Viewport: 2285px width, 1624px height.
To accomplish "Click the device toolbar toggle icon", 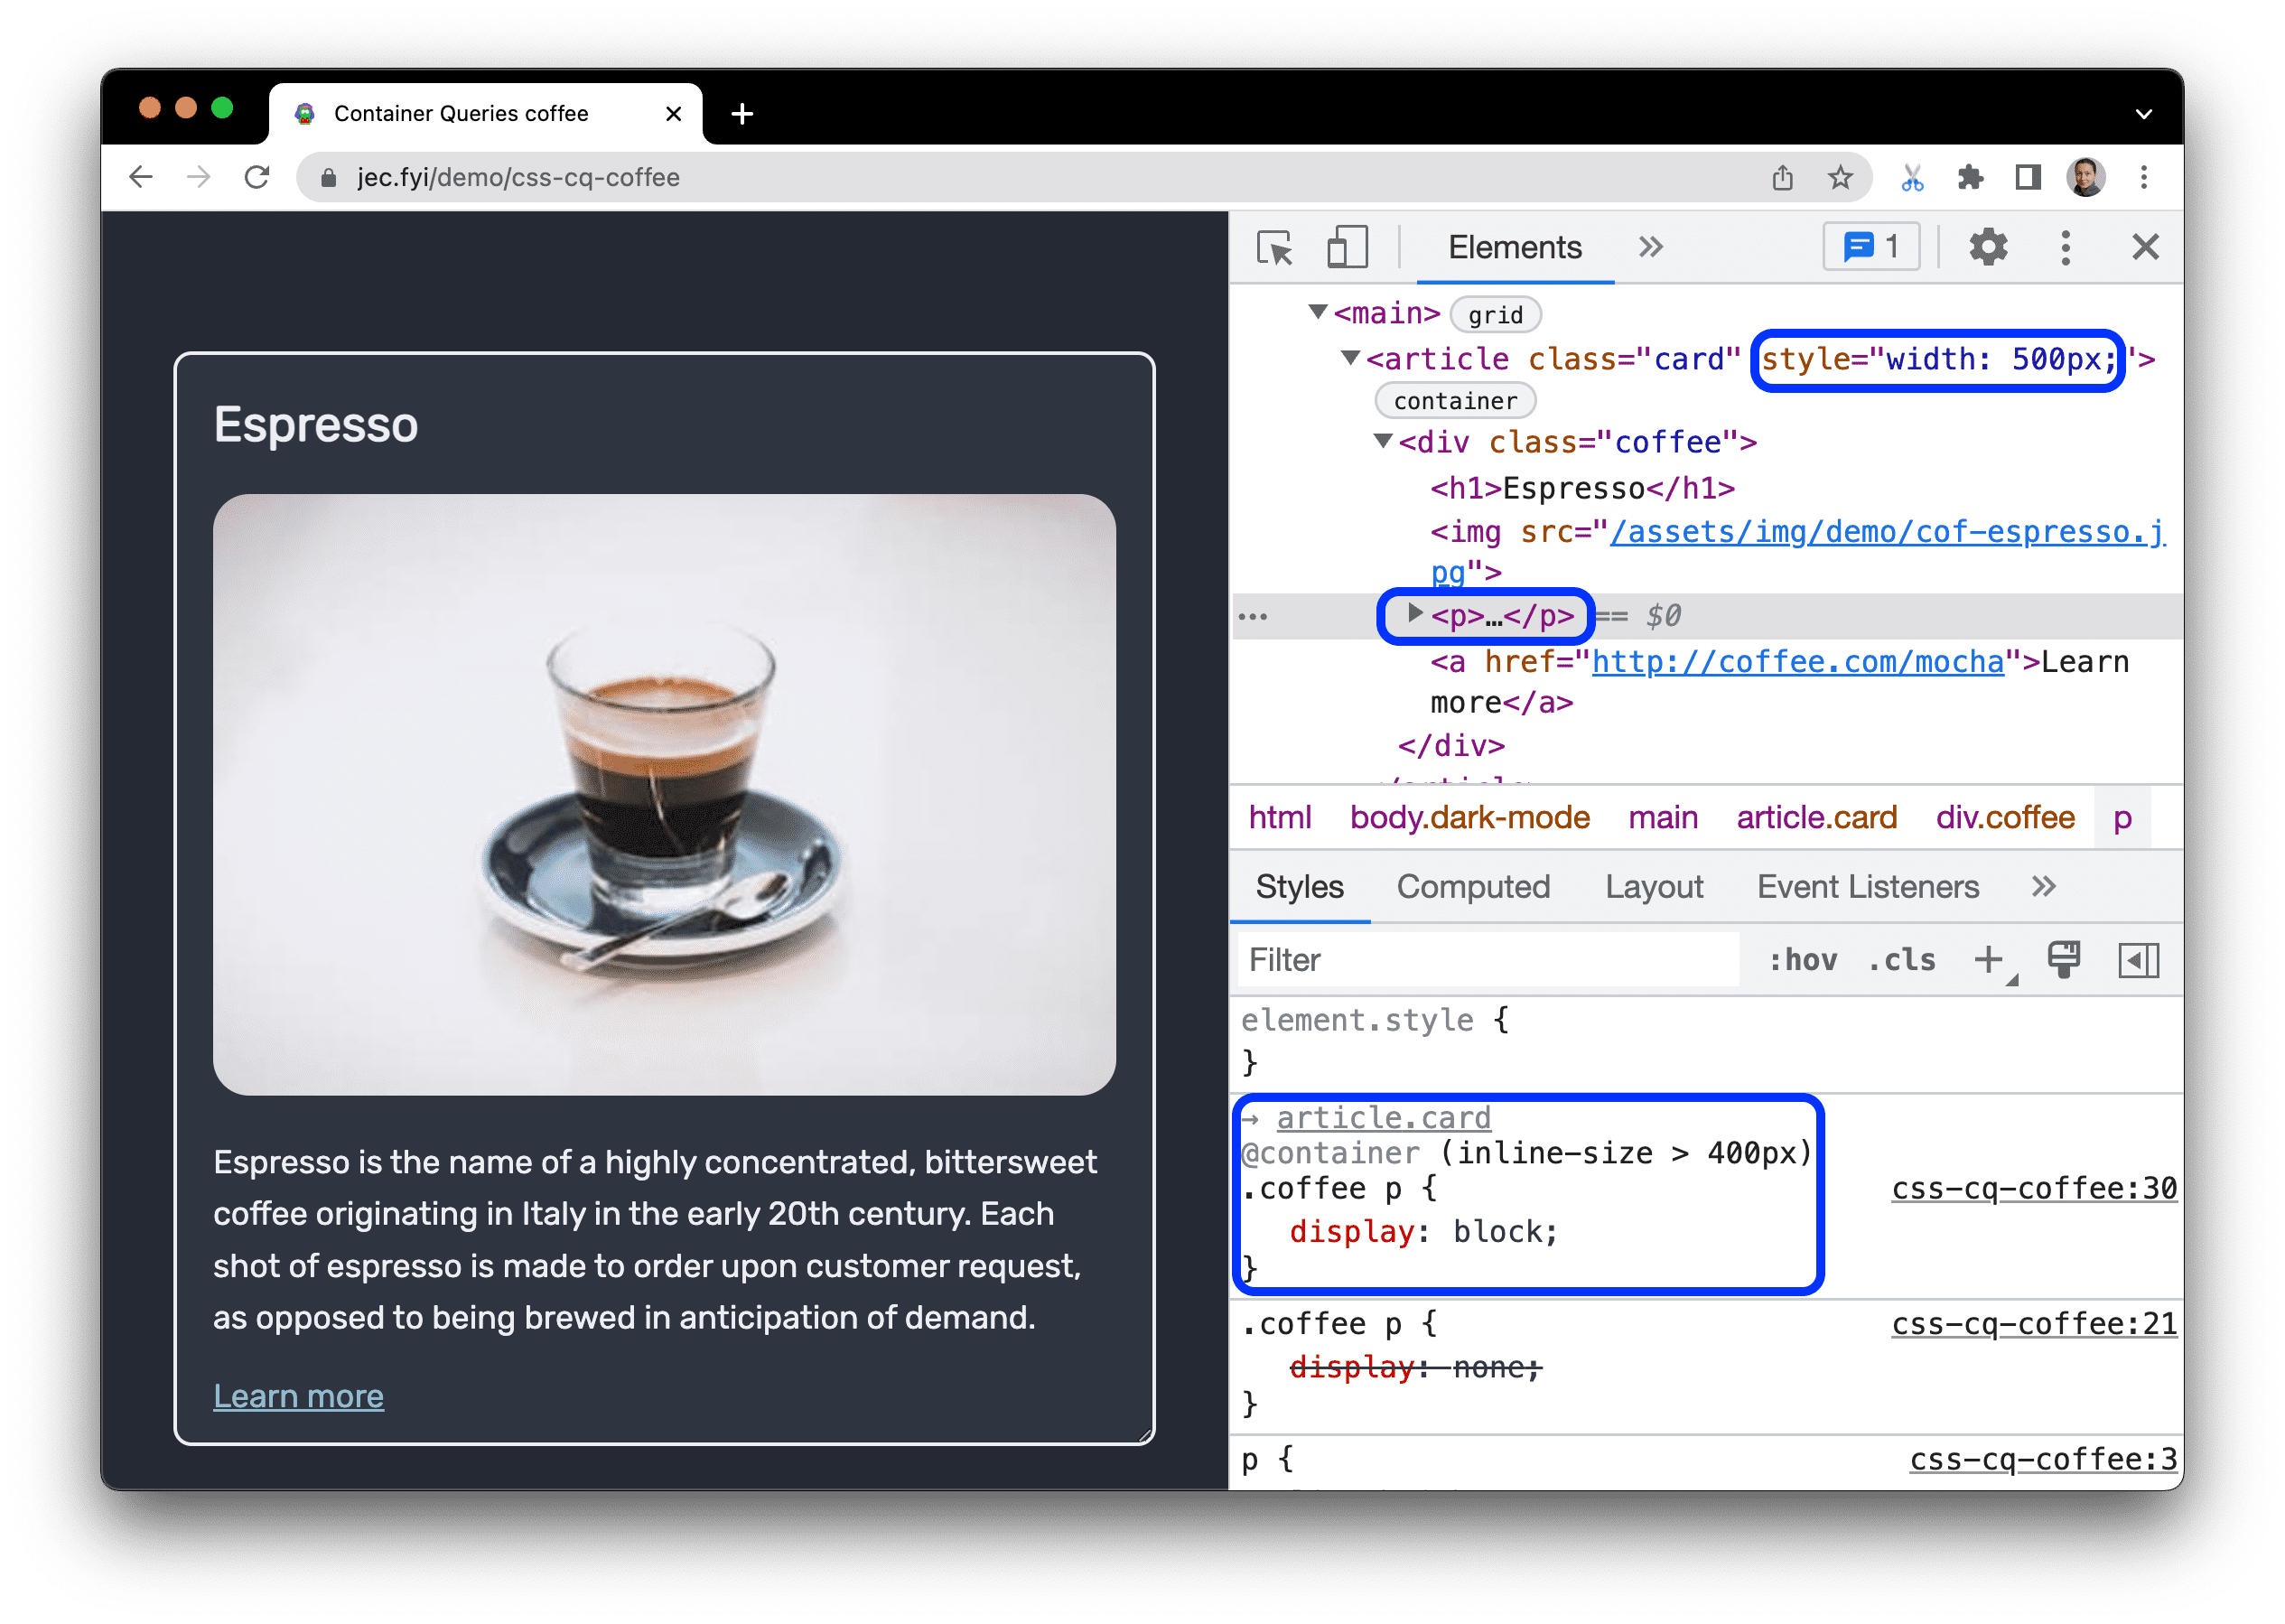I will tap(1347, 246).
